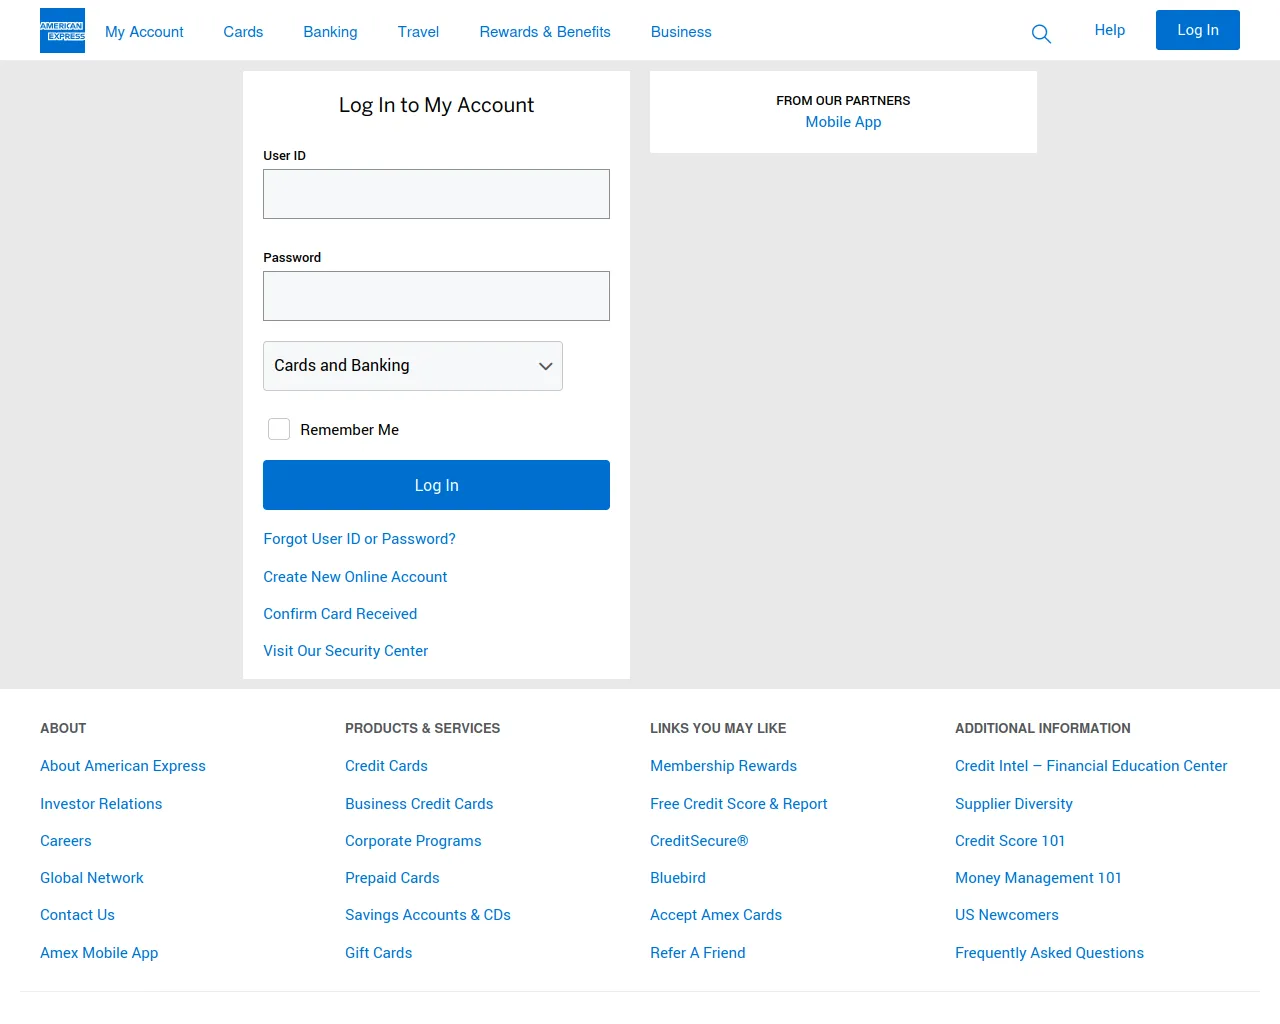Submit the form with the blue Log In button
Screen dimensions: 1280x1024
[x=436, y=485]
